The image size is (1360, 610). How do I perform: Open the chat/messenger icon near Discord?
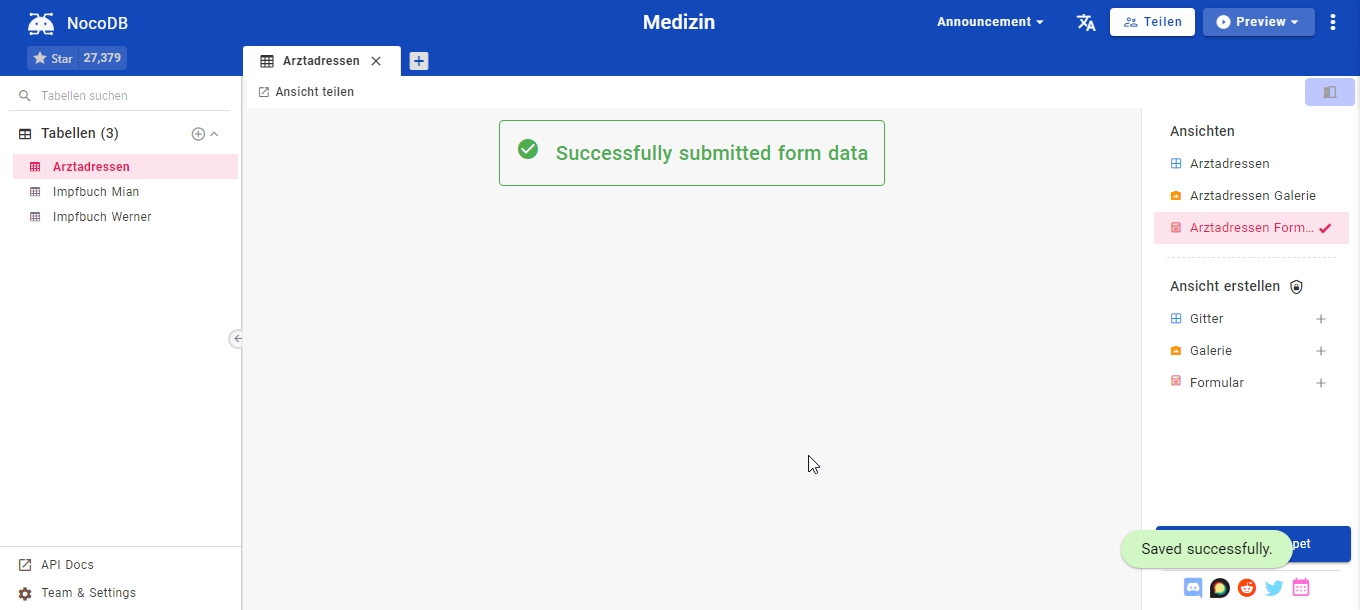tap(1219, 588)
